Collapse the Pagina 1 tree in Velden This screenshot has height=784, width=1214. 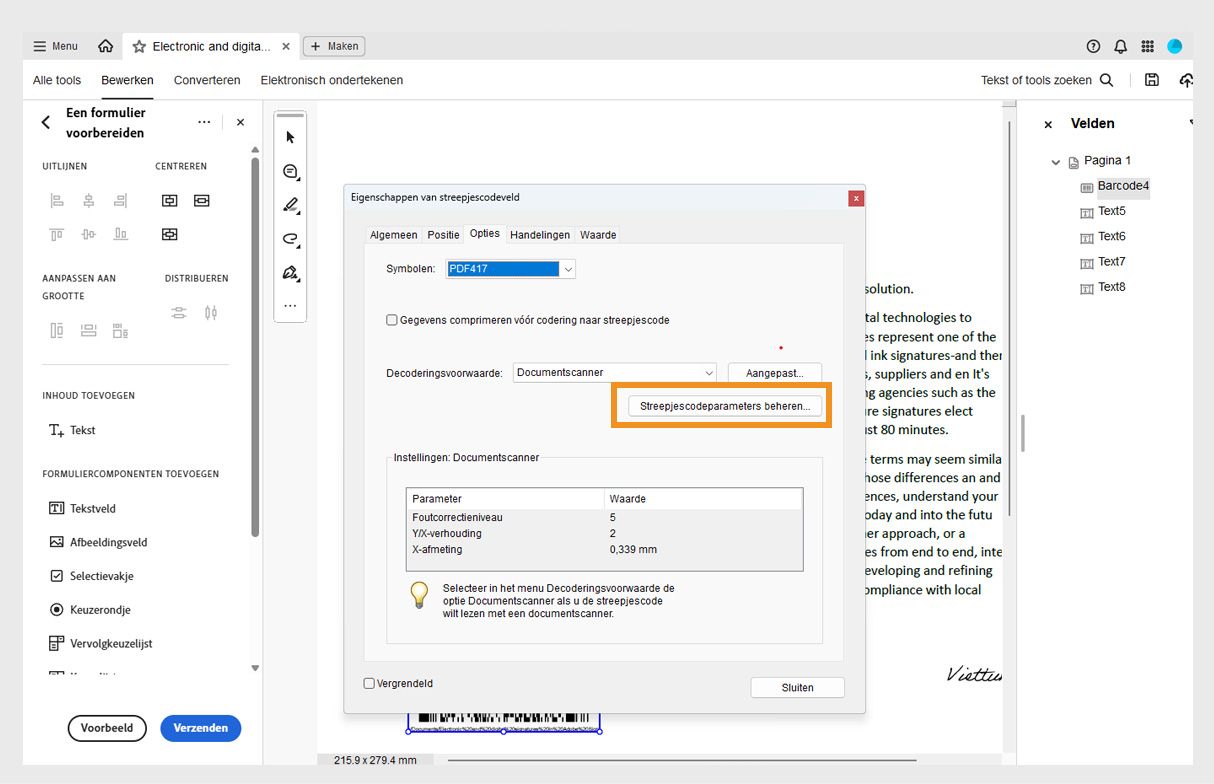[x=1057, y=161]
